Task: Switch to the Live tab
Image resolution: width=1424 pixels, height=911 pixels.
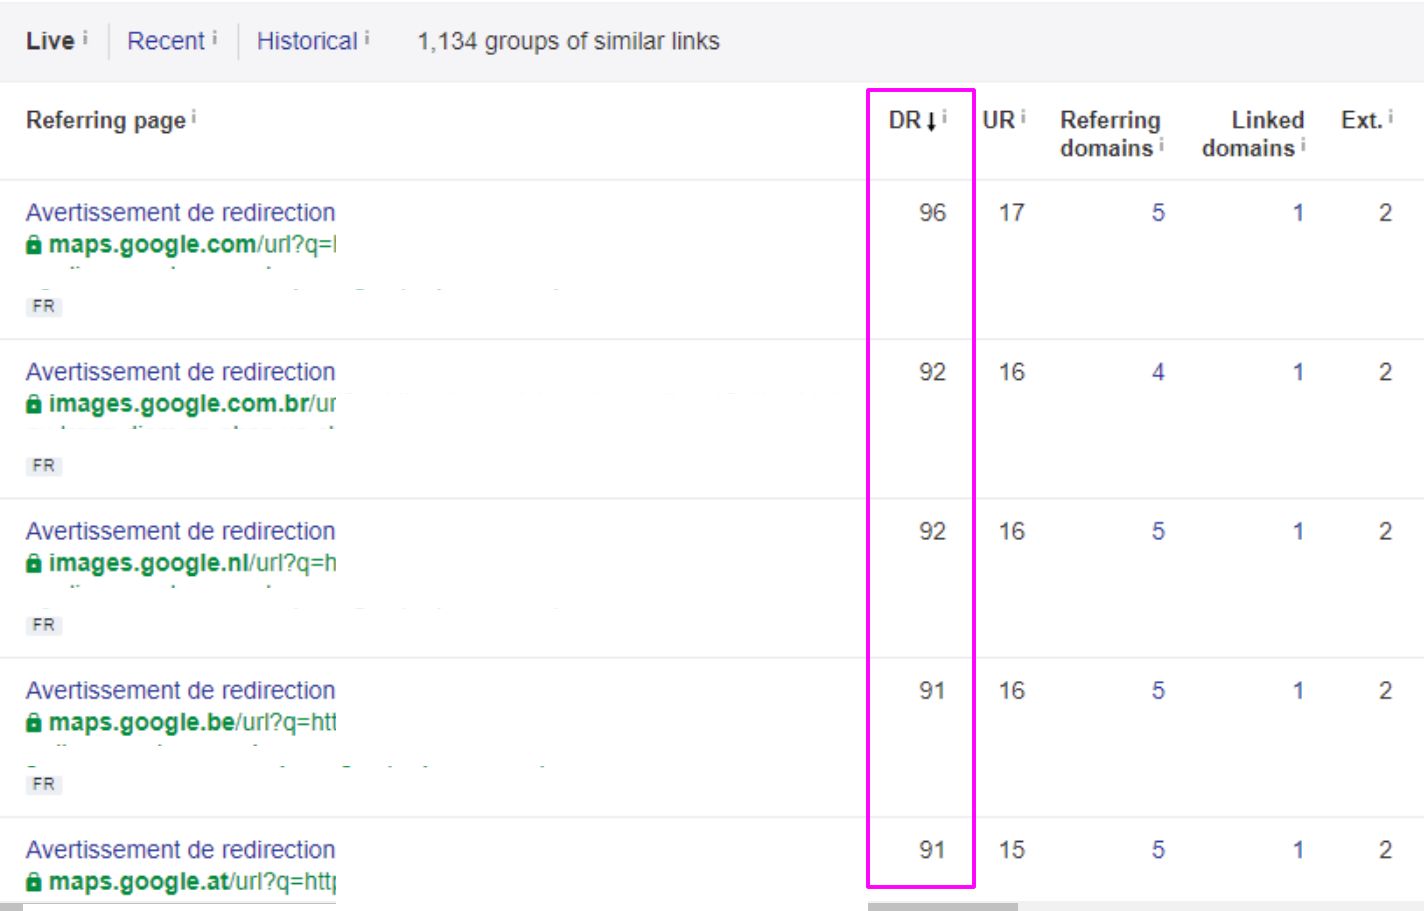Action: (x=50, y=41)
